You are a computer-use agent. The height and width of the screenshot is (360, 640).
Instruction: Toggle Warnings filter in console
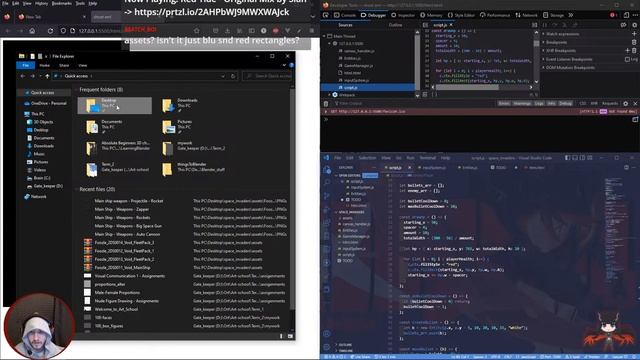(x=522, y=104)
